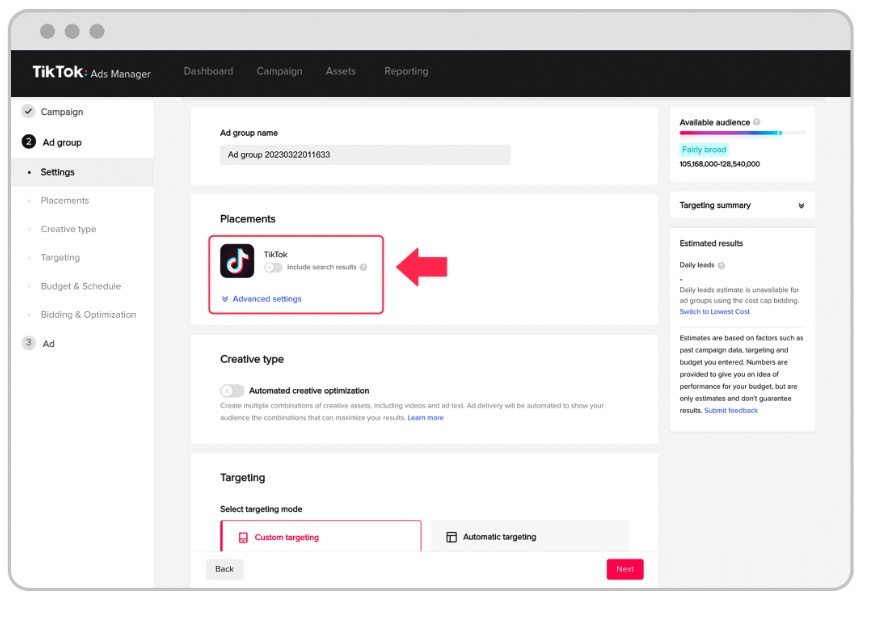Click the Ad group name input field

click(x=365, y=155)
